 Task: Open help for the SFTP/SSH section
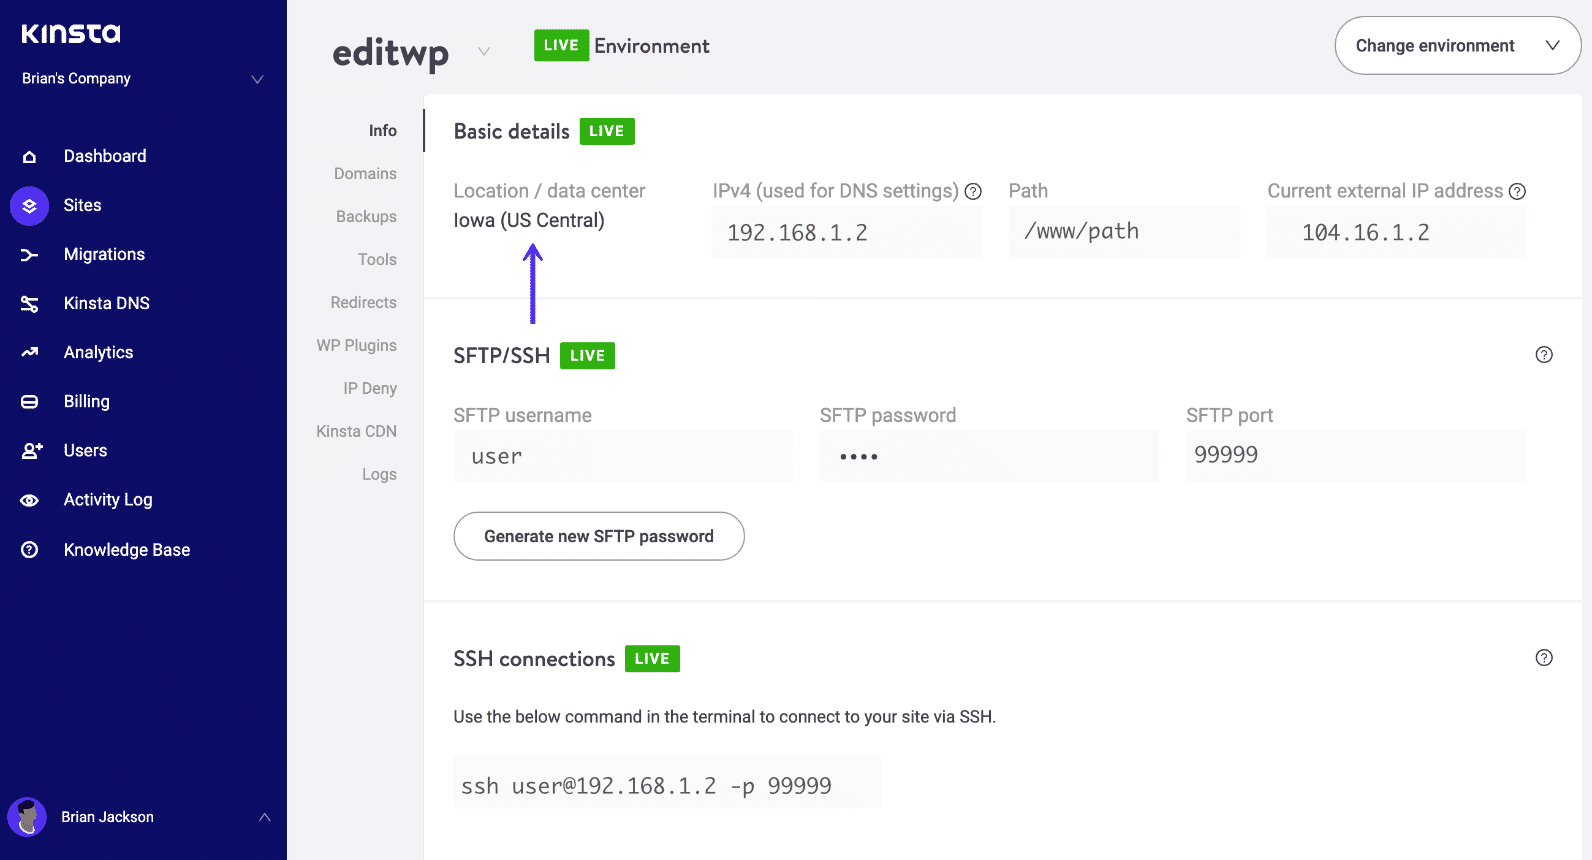[x=1544, y=355]
